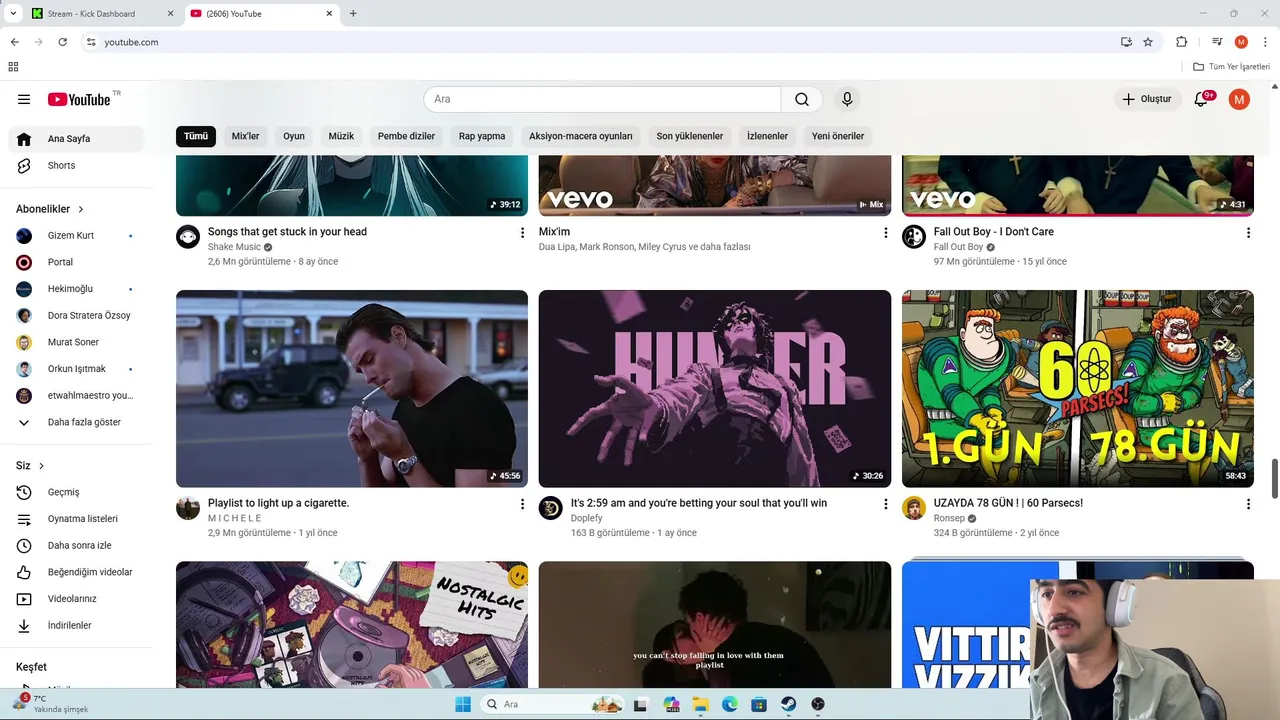Screen dimensions: 1280x720
Task: Select the Pembe diziler filter chip
Action: click(x=406, y=136)
